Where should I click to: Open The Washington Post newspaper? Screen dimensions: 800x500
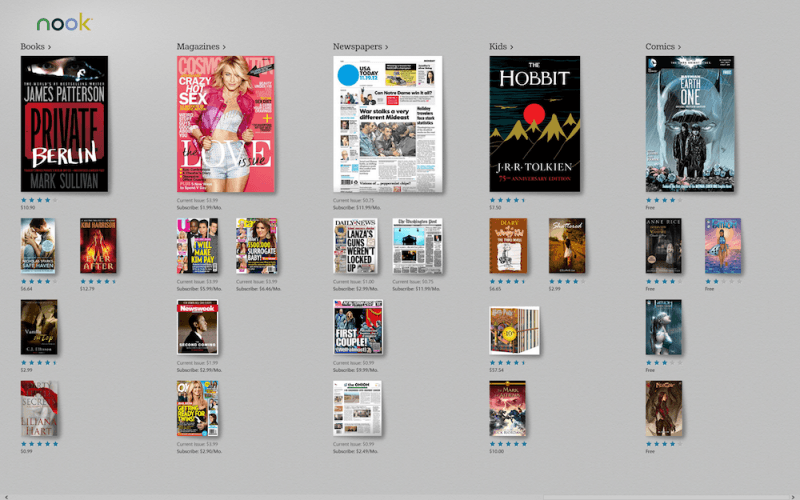(417, 246)
